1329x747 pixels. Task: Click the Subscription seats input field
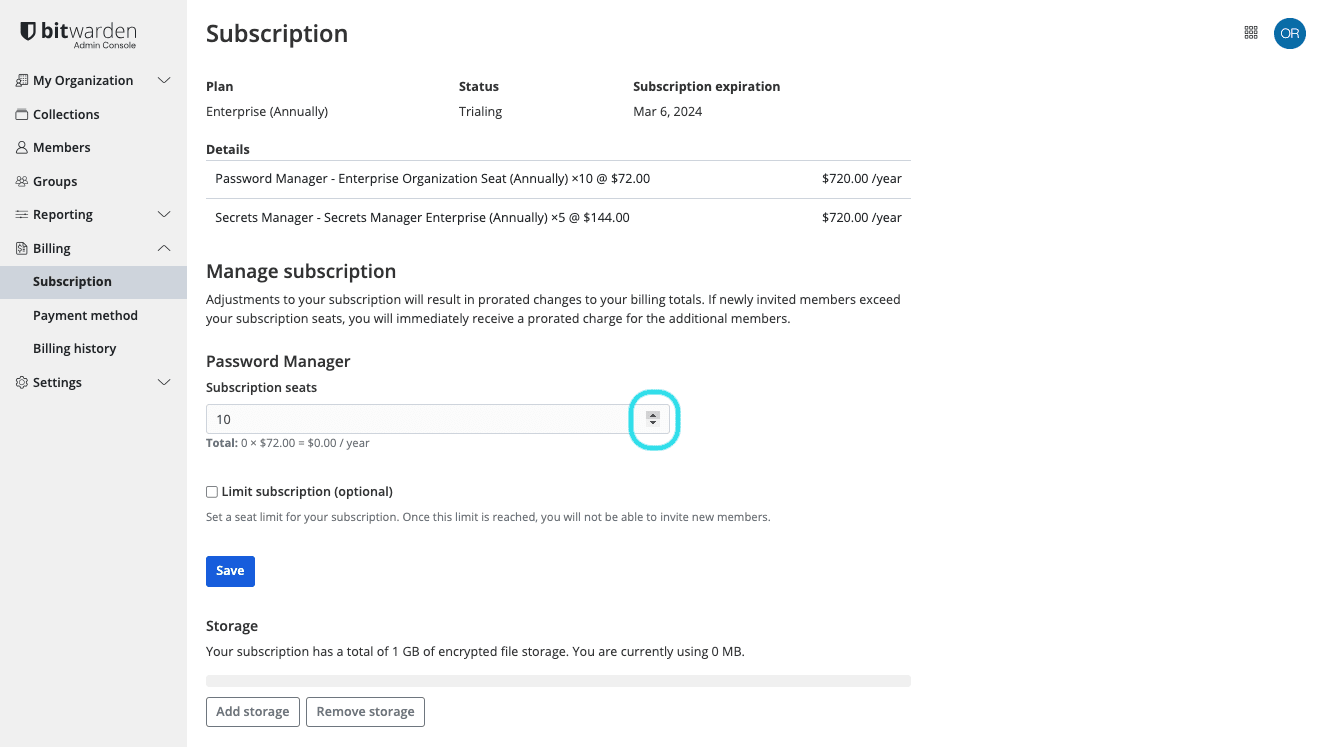coord(437,419)
